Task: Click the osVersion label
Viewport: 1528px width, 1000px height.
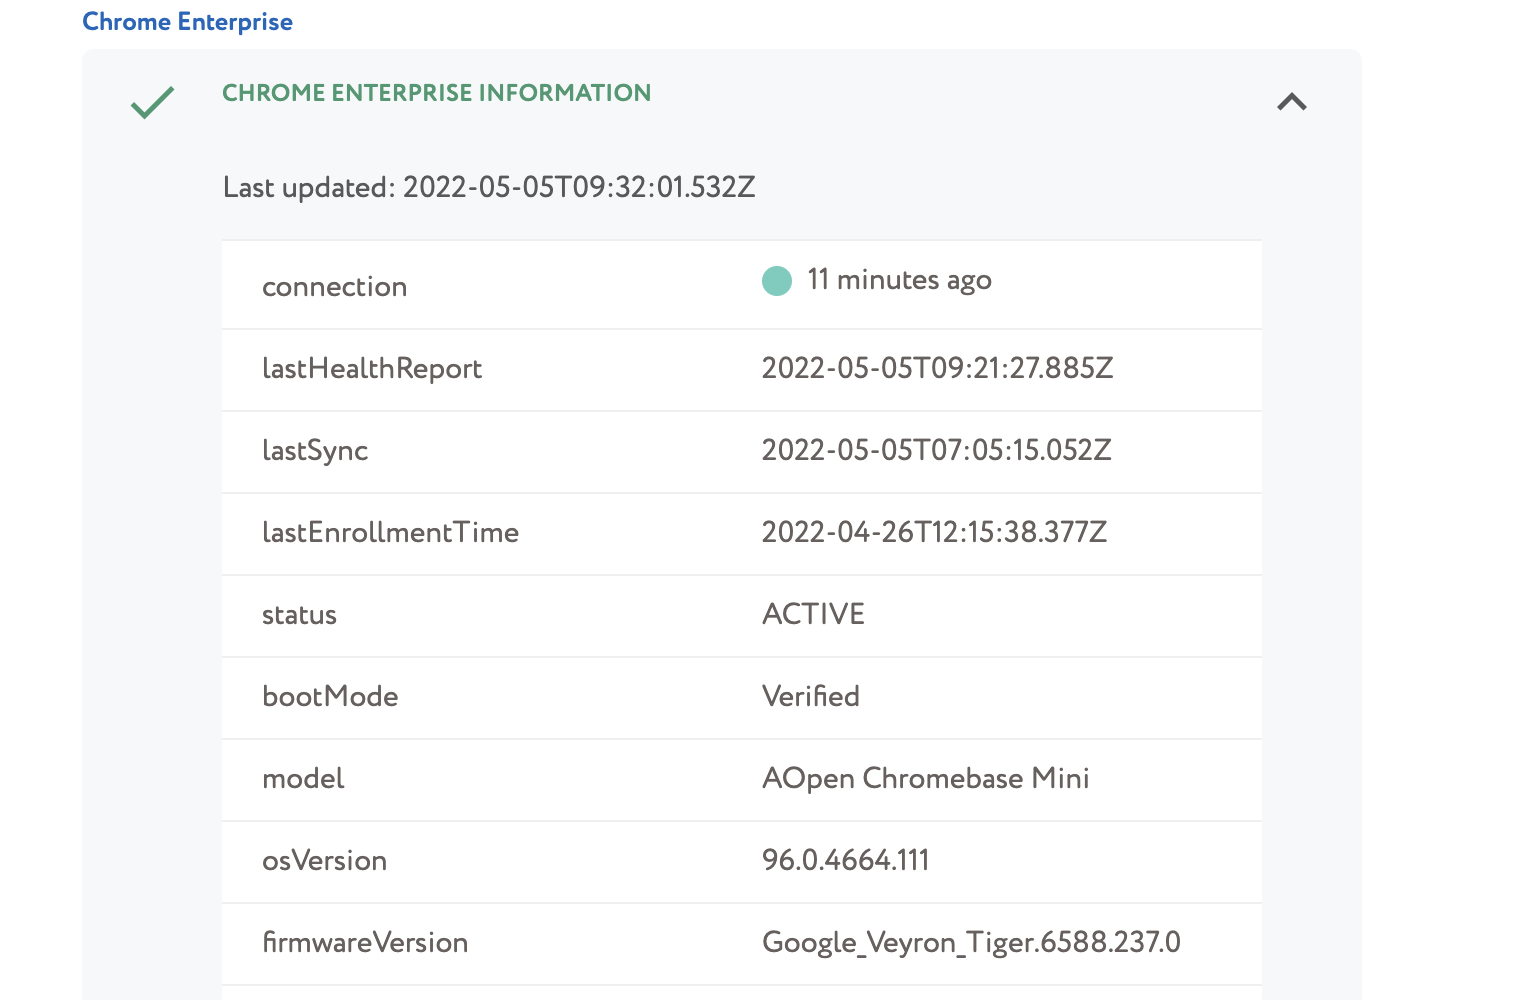Action: tap(324, 860)
